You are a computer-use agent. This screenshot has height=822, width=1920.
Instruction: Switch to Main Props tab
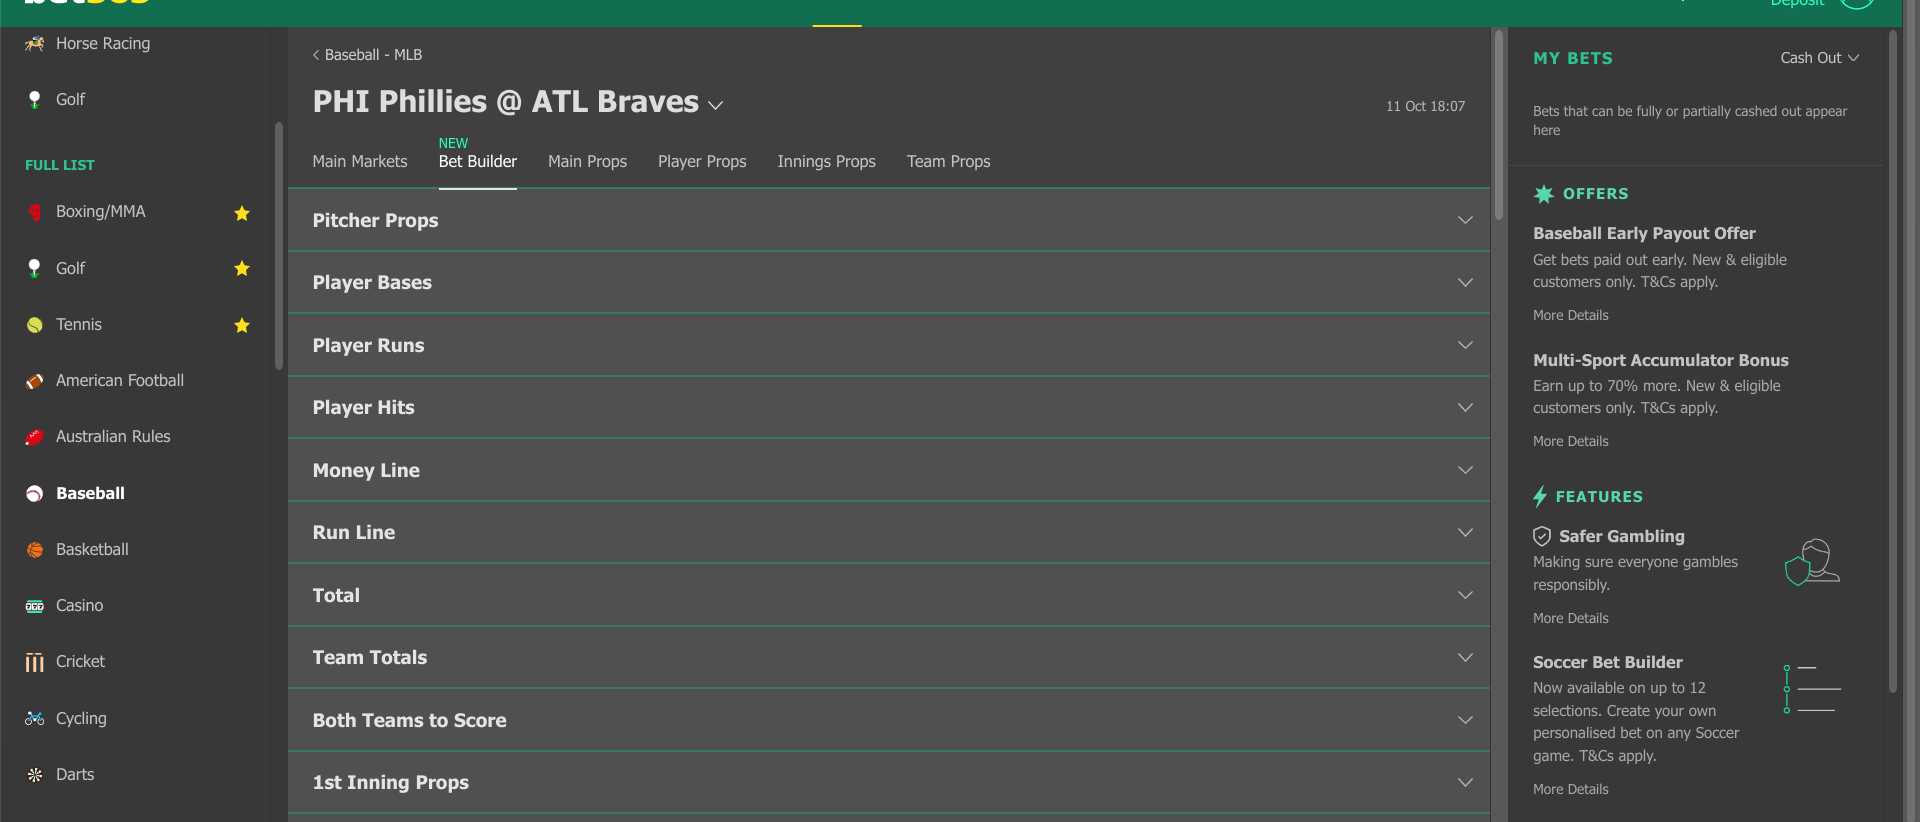click(587, 161)
